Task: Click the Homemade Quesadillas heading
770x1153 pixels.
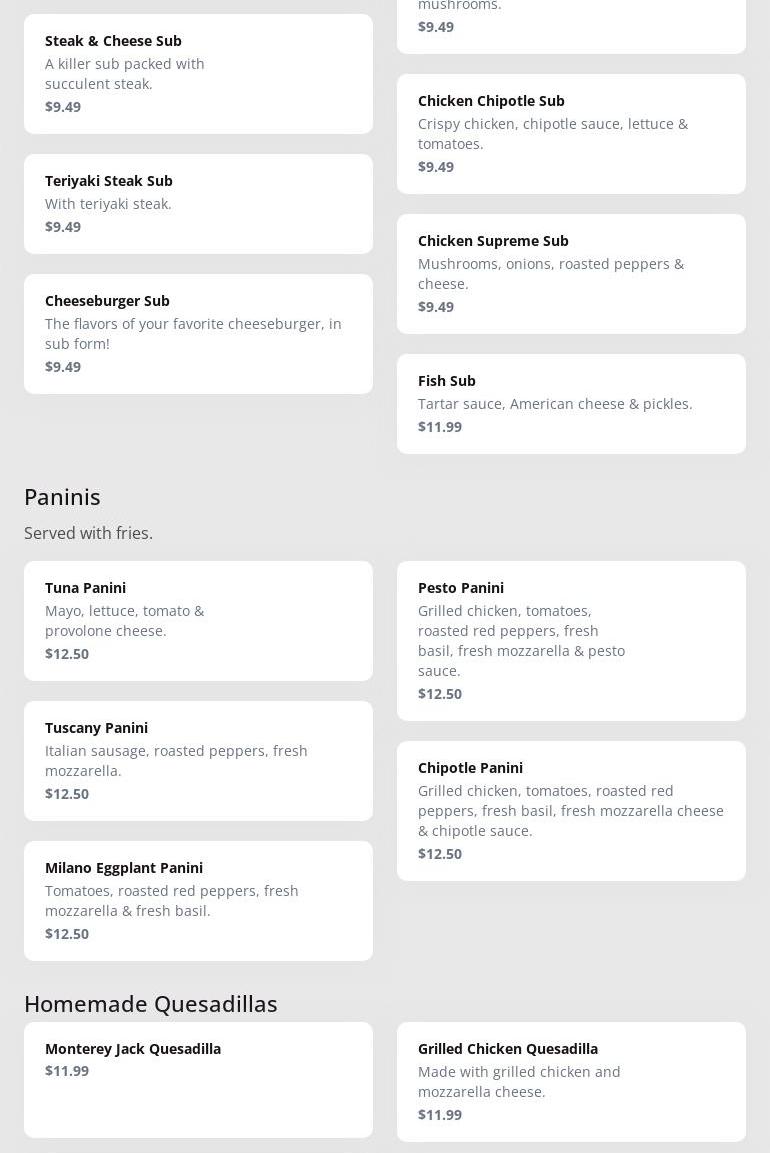Action: [151, 1004]
